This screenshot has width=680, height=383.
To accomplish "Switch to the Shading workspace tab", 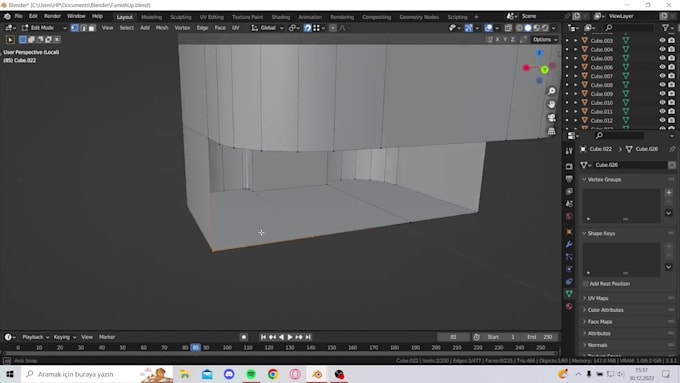I will 281,17.
